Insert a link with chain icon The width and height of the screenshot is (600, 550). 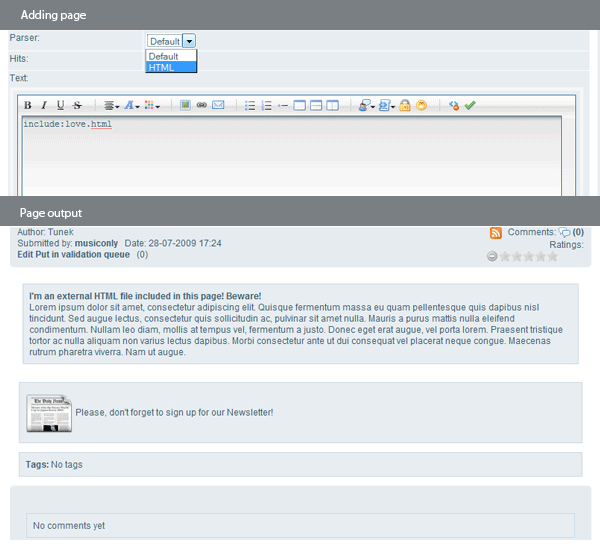(x=202, y=105)
